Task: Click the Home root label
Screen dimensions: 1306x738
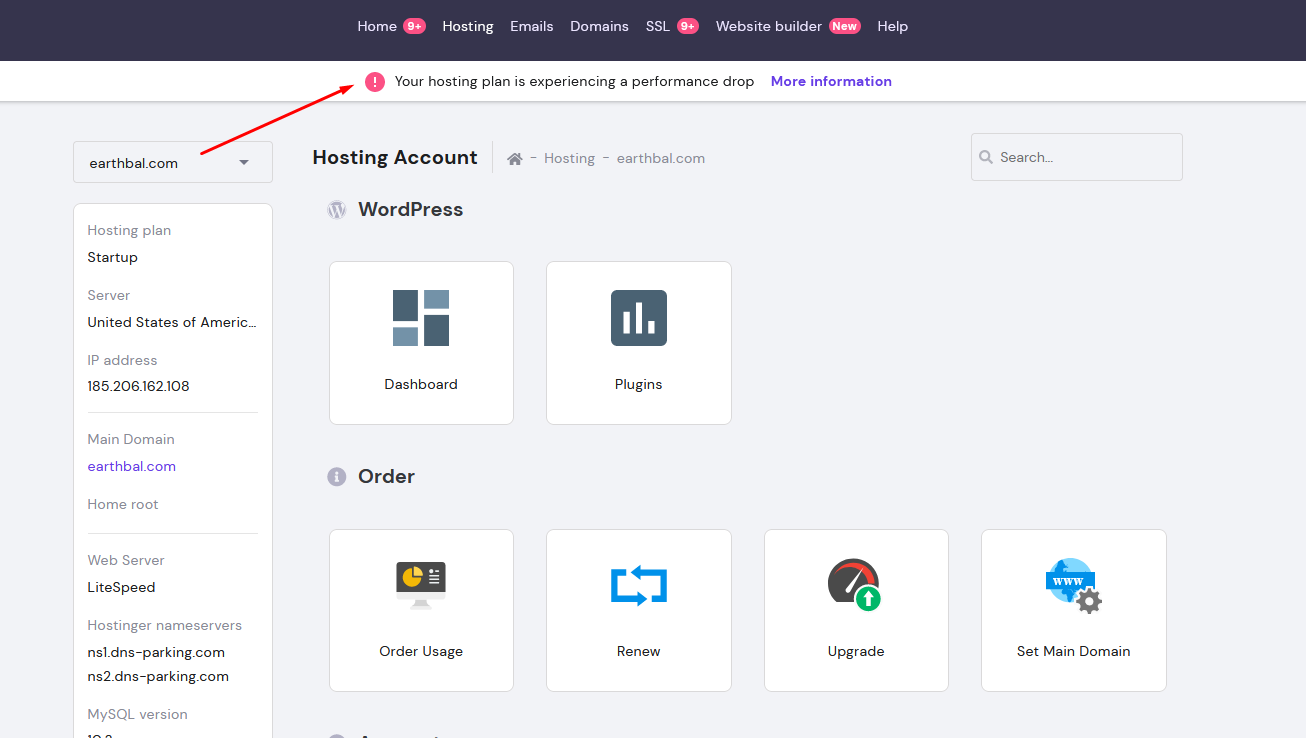Action: [x=123, y=504]
